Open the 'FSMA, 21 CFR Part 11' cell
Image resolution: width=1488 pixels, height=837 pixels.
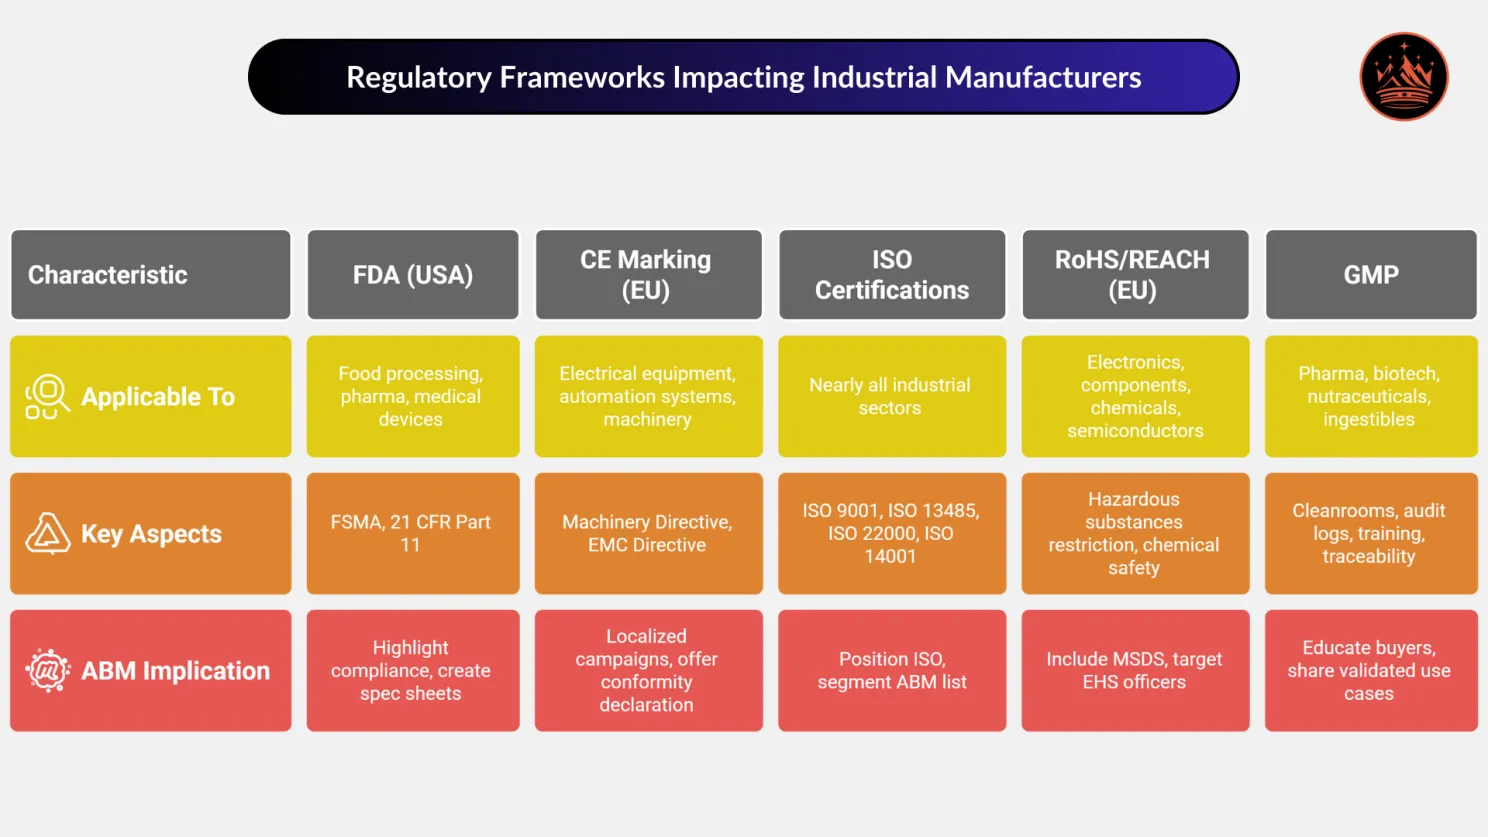pyautogui.click(x=412, y=533)
